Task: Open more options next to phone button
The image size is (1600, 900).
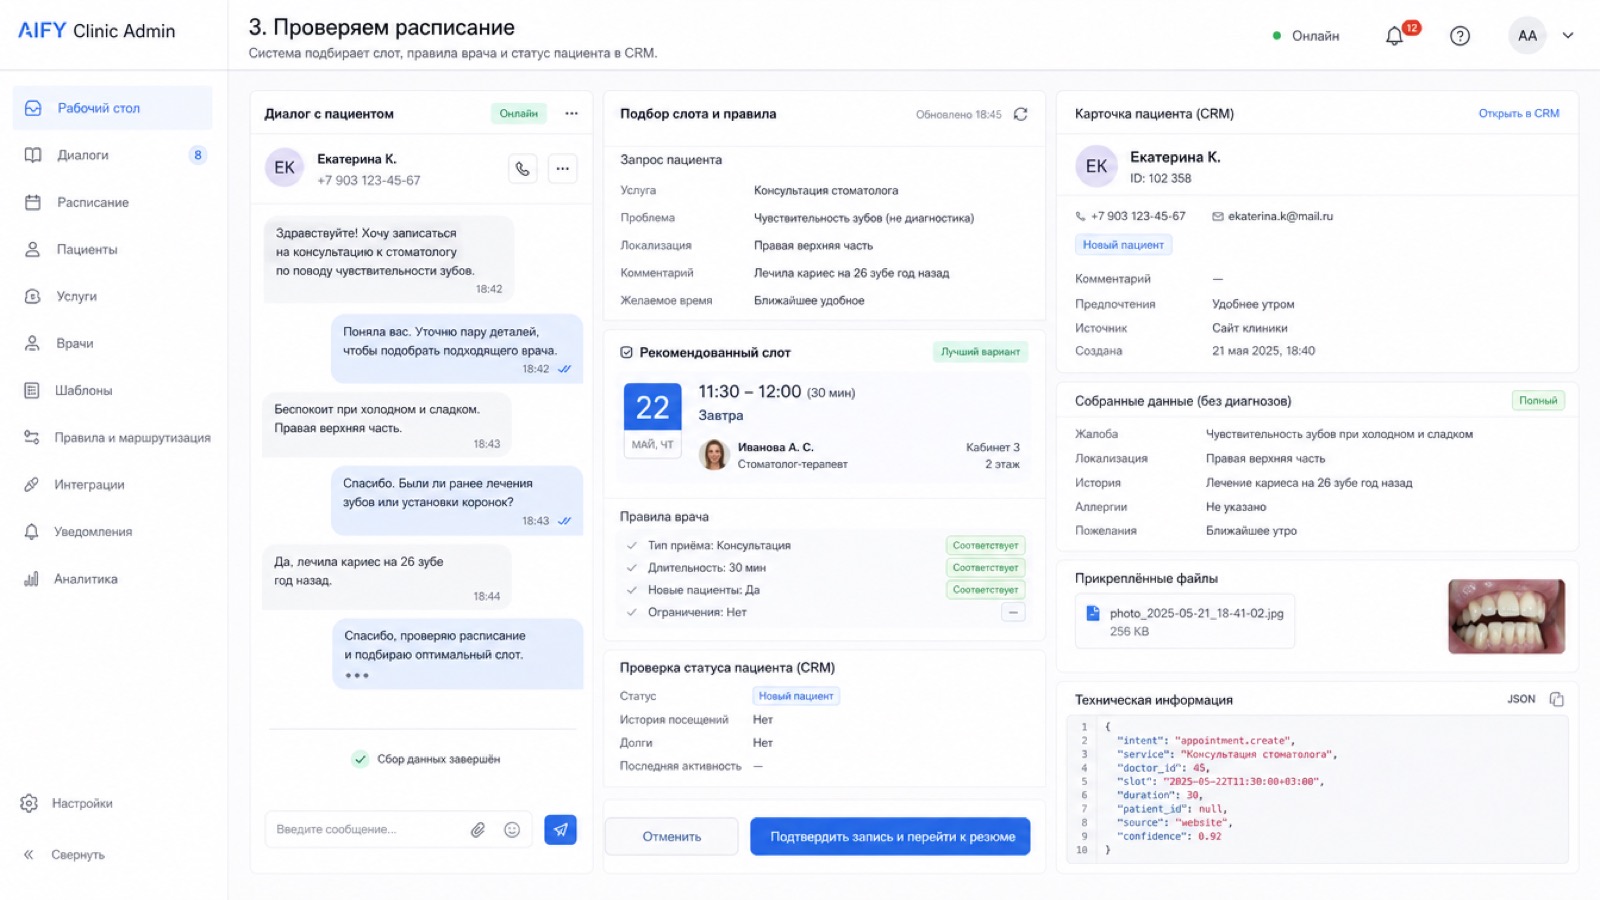Action: tap(563, 169)
